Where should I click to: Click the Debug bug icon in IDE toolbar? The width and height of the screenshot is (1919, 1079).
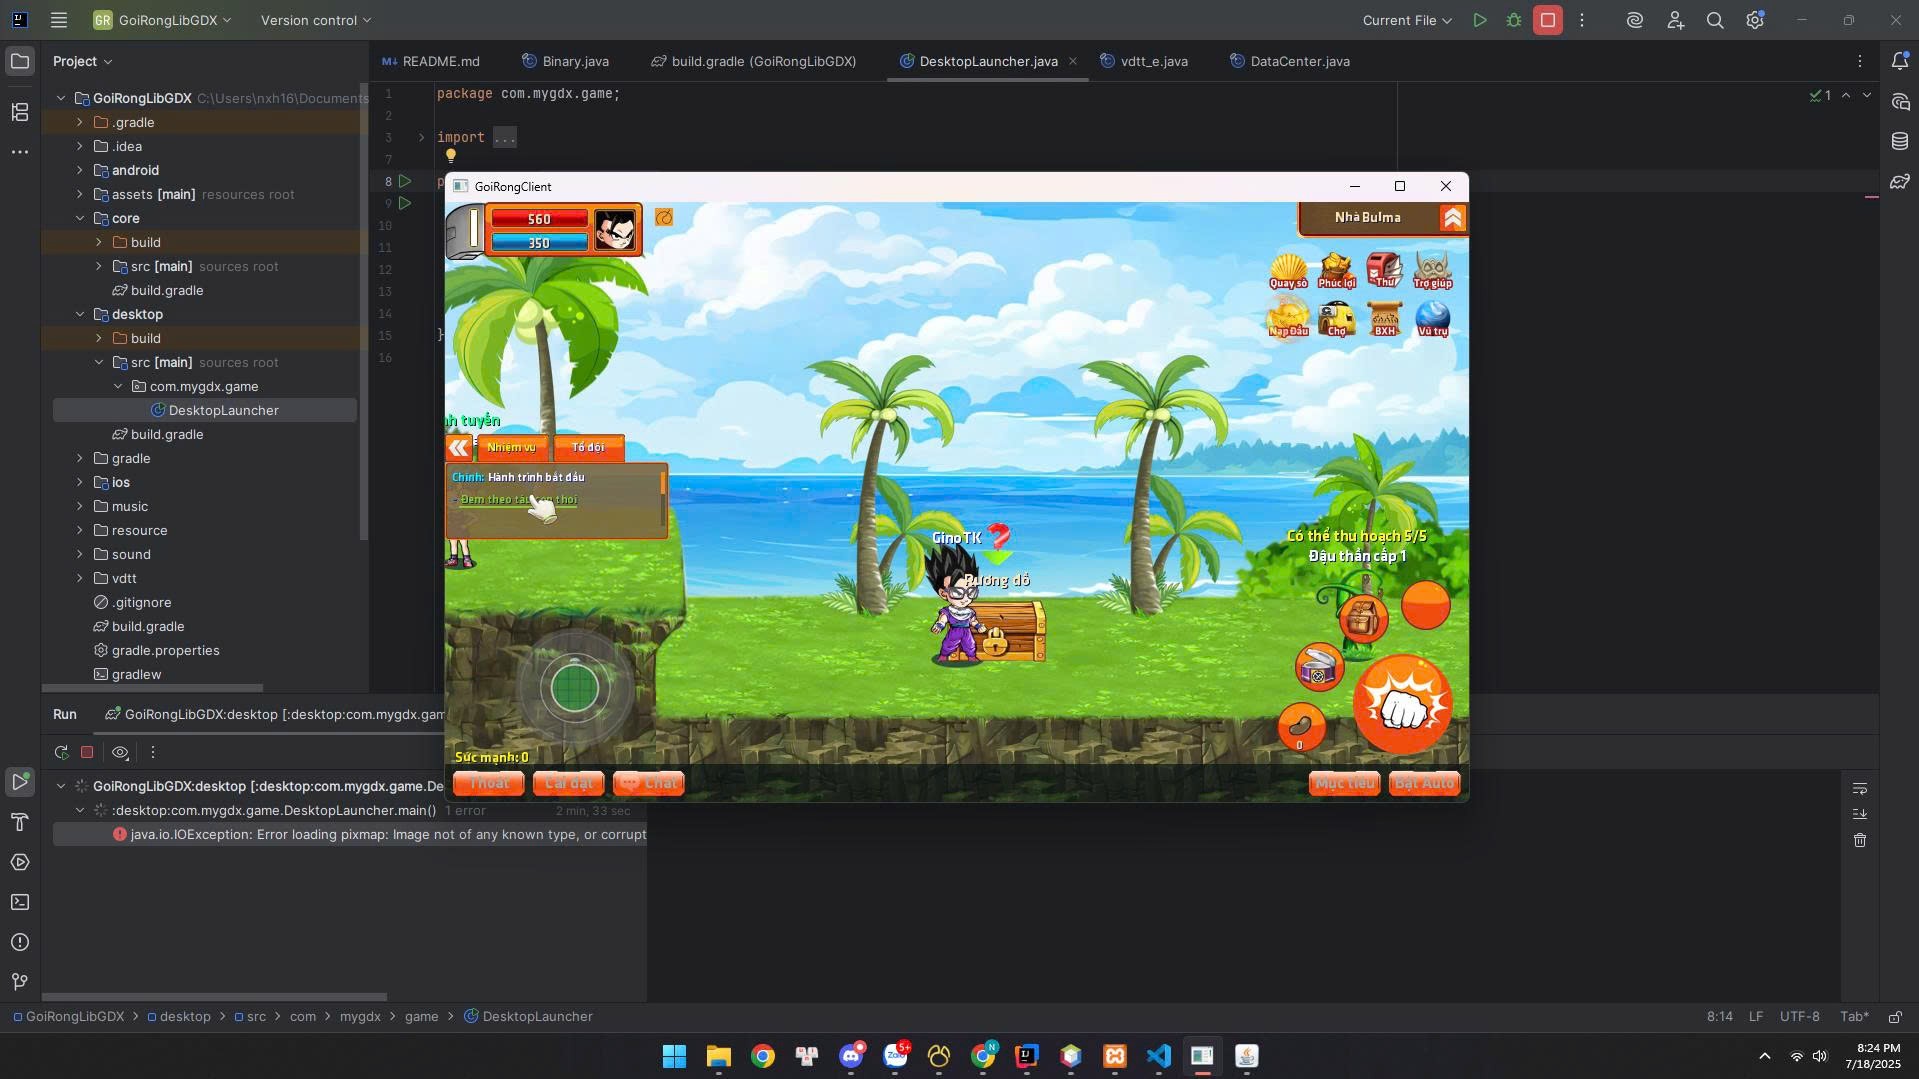click(1513, 20)
